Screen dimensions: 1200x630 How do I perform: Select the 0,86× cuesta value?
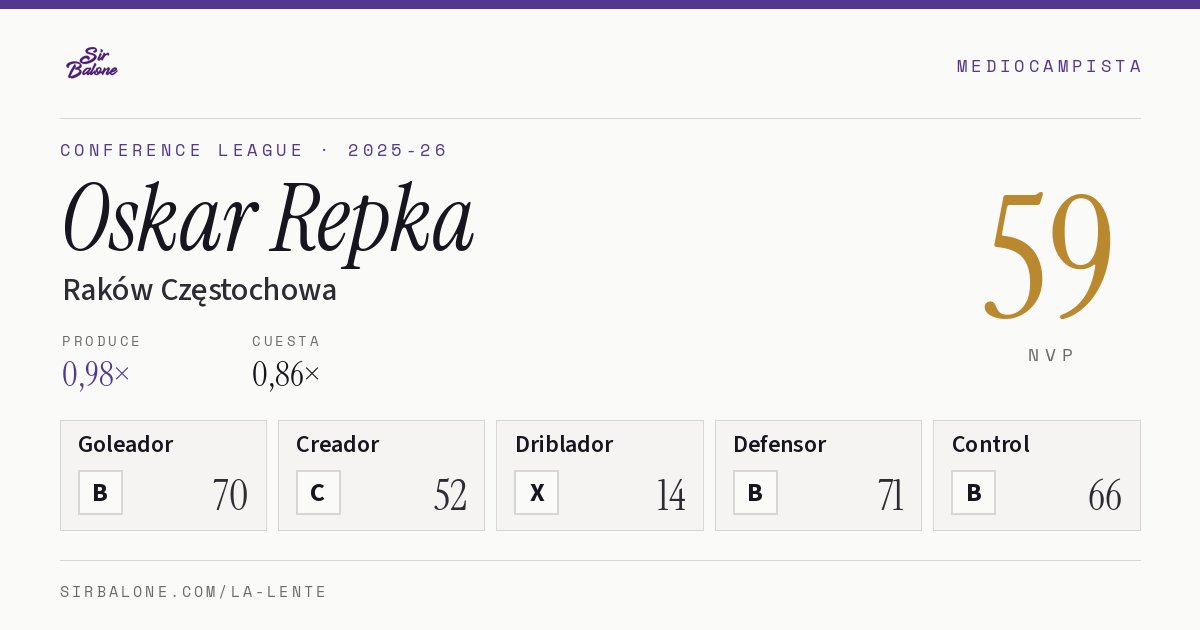click(x=286, y=374)
